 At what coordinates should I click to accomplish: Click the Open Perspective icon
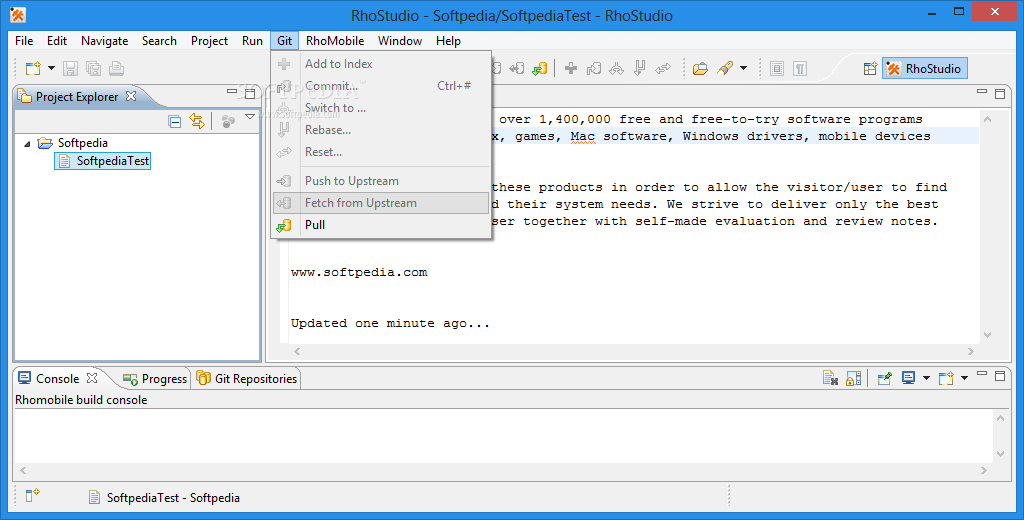pyautogui.click(x=870, y=68)
